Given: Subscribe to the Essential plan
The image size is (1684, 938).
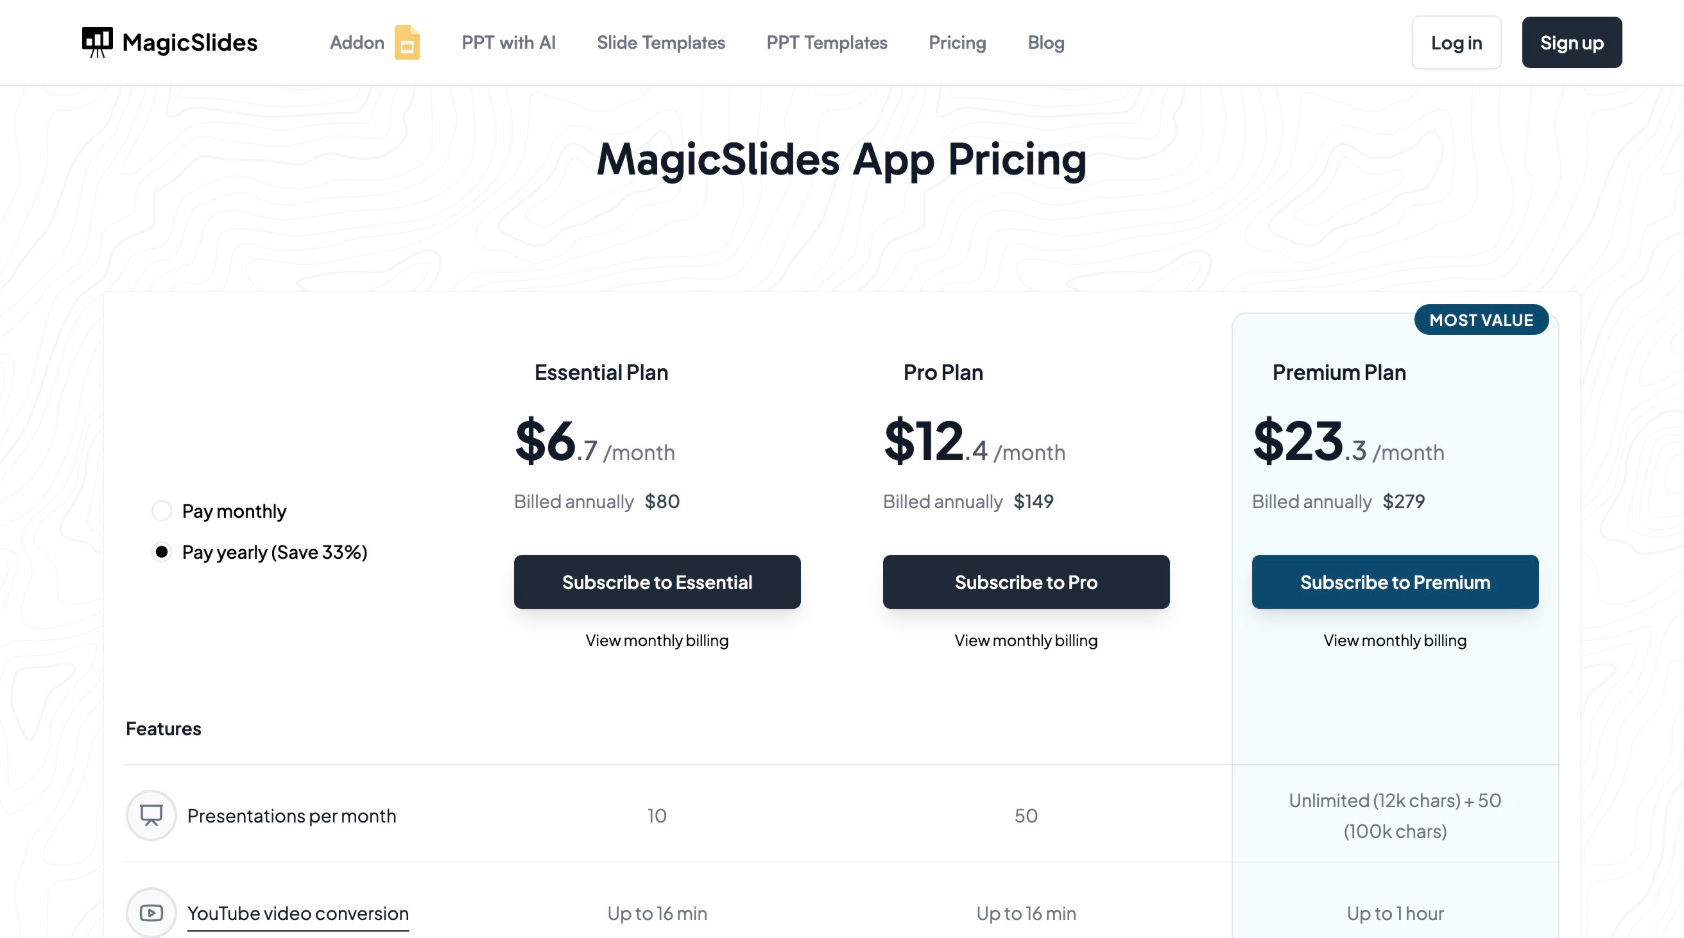Looking at the screenshot, I should coord(657,582).
